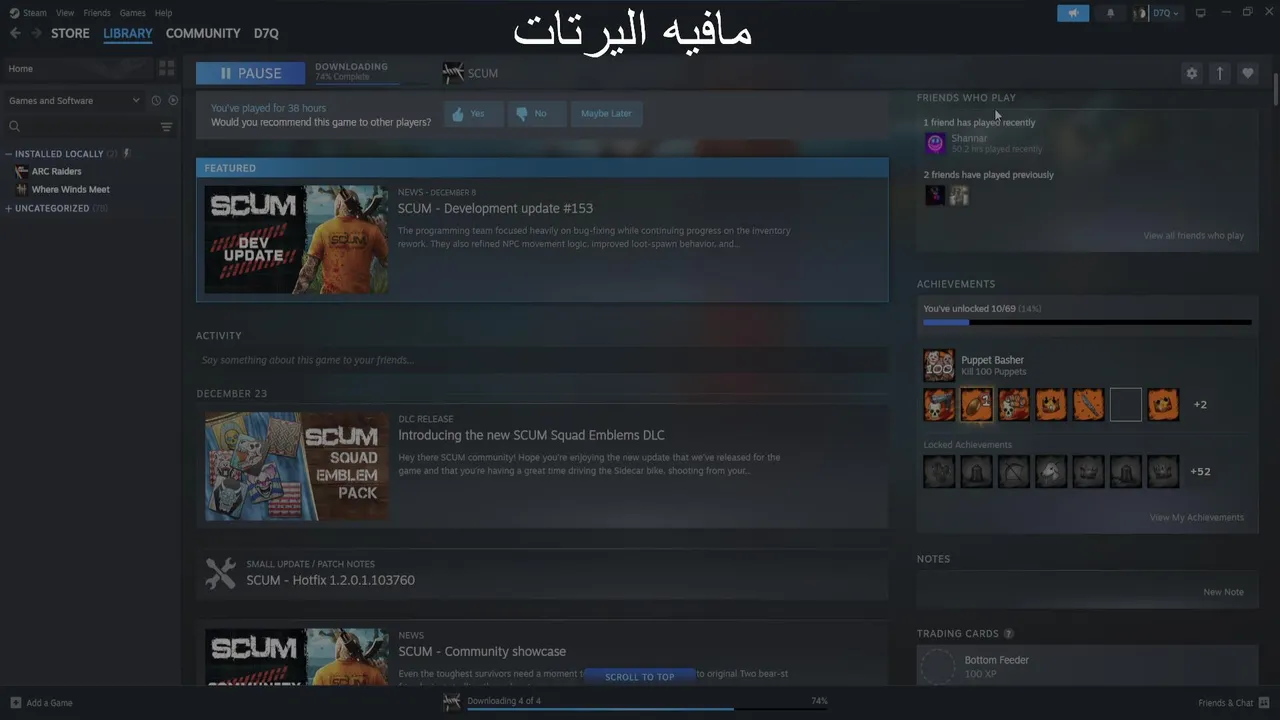This screenshot has height=720, width=1280.
Task: Open the View menu
Action: coord(65,13)
